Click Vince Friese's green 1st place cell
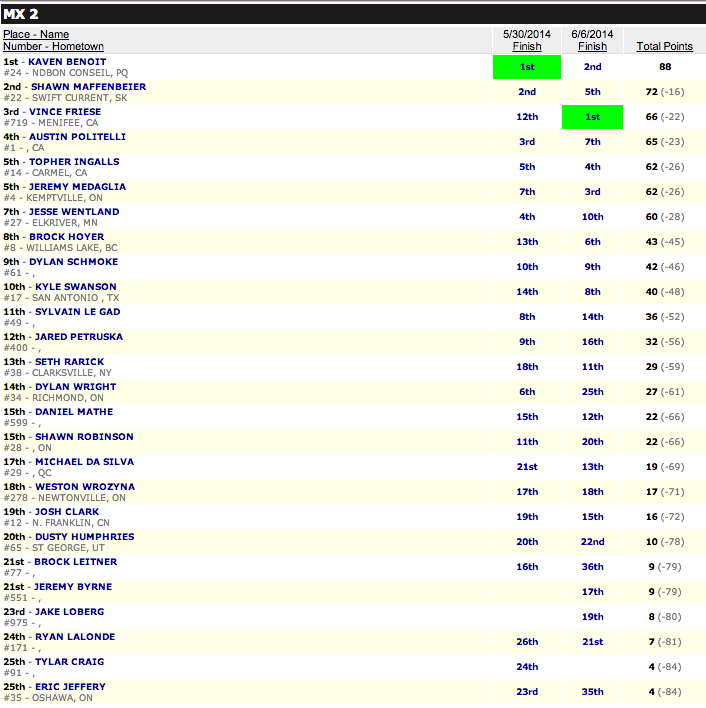The image size is (706, 708). coord(592,117)
